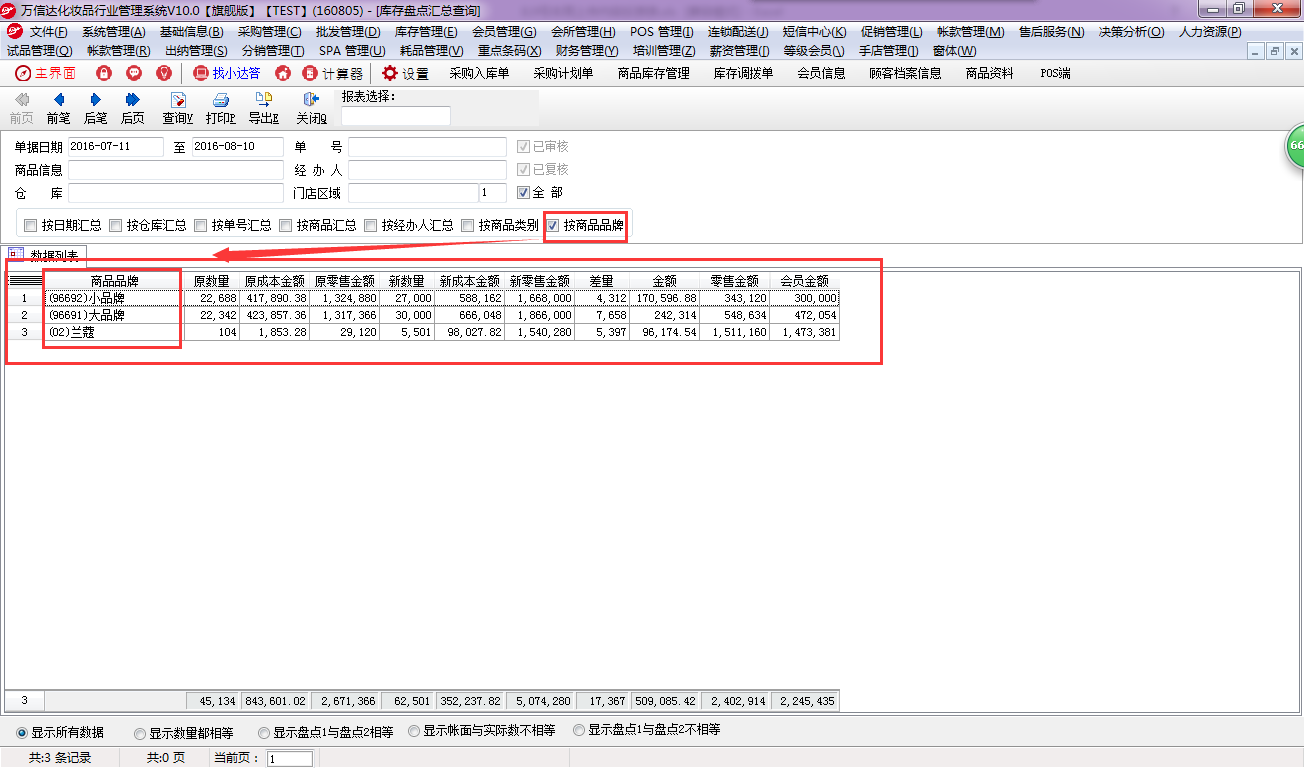Go to 后笔 next record

pyautogui.click(x=95, y=108)
